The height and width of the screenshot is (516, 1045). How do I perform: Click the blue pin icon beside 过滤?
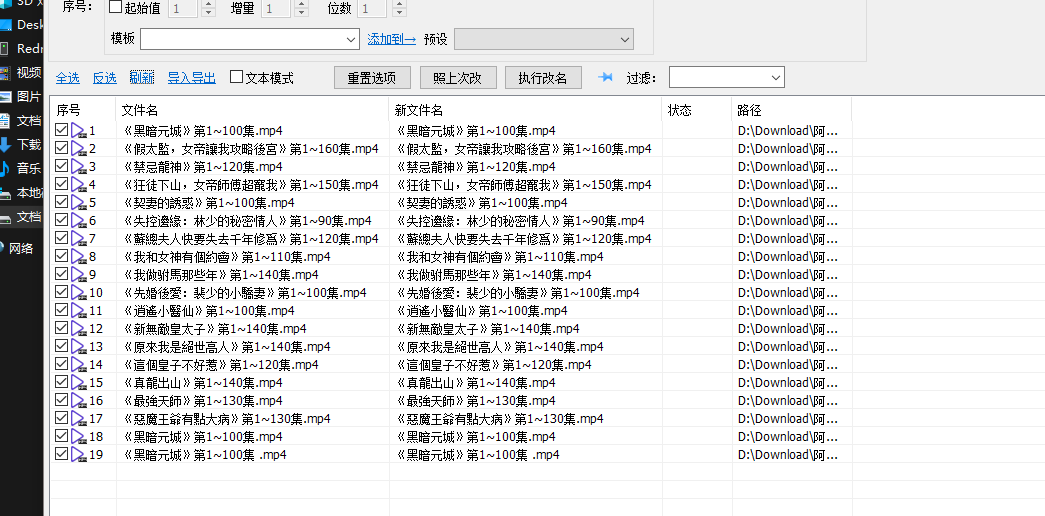coord(605,78)
